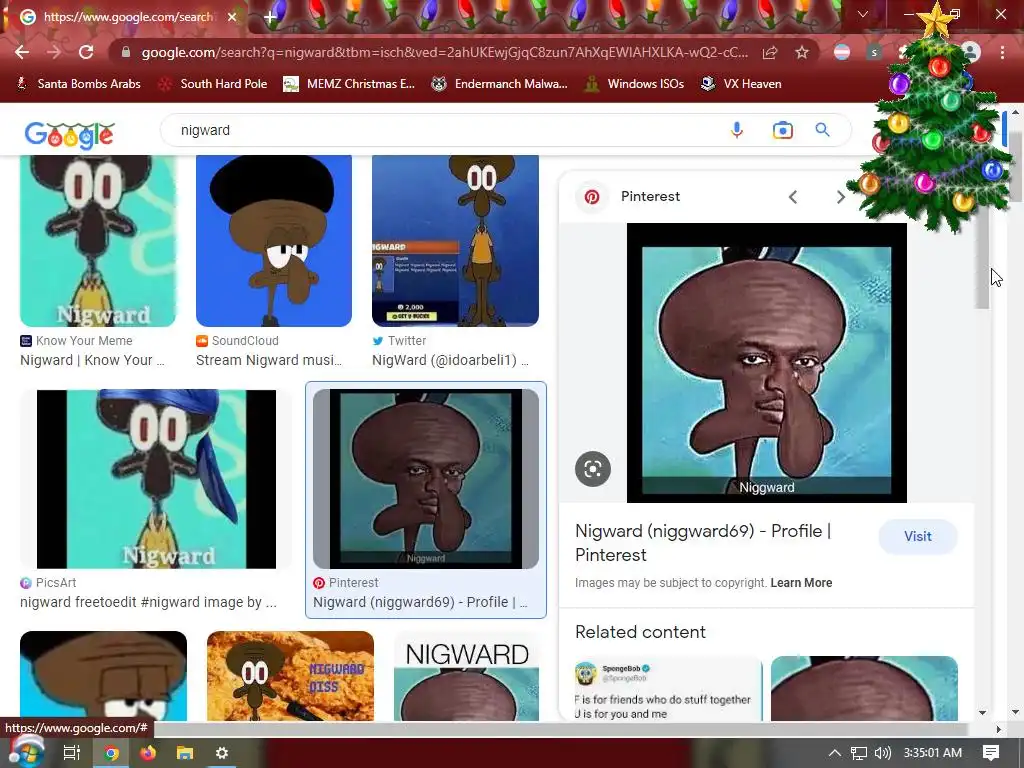
Task: Click the horizontal scrollbar's right arrow
Action: [999, 729]
